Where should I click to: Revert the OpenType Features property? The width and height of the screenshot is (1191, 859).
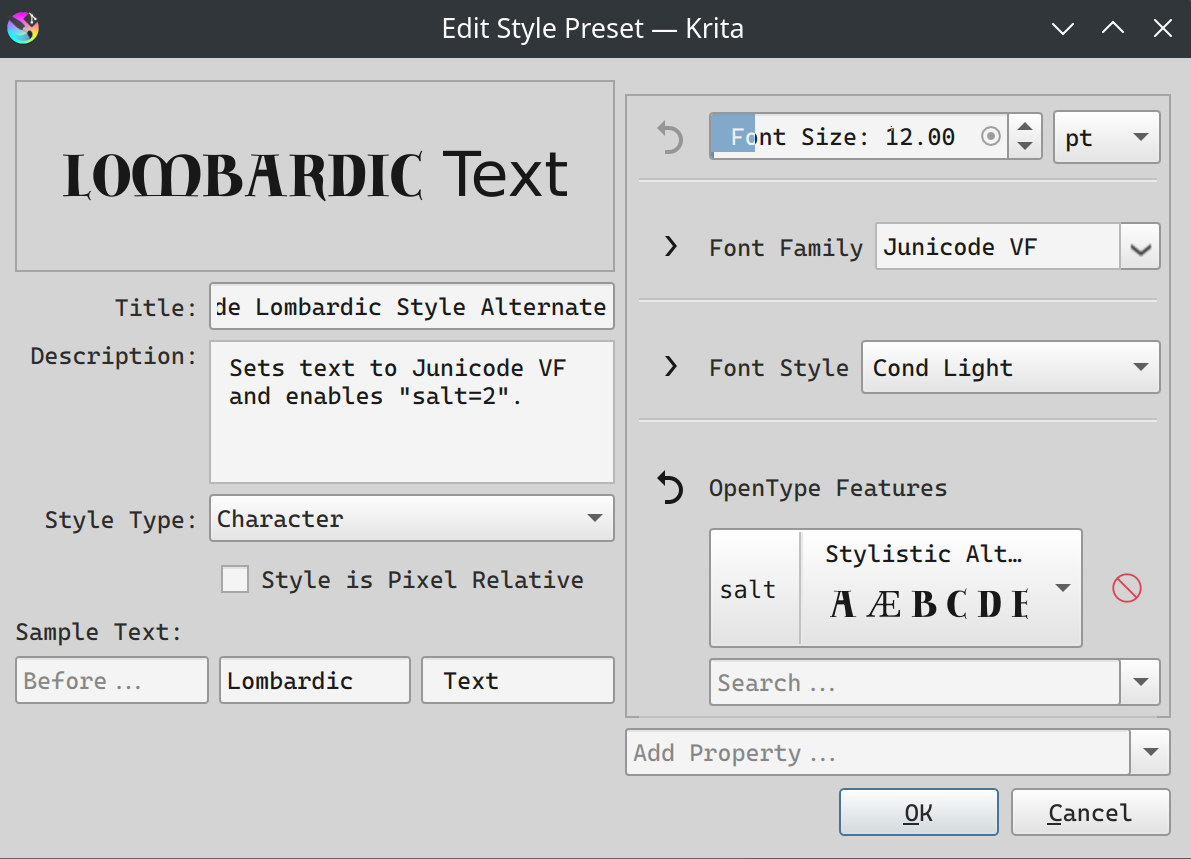pos(670,488)
